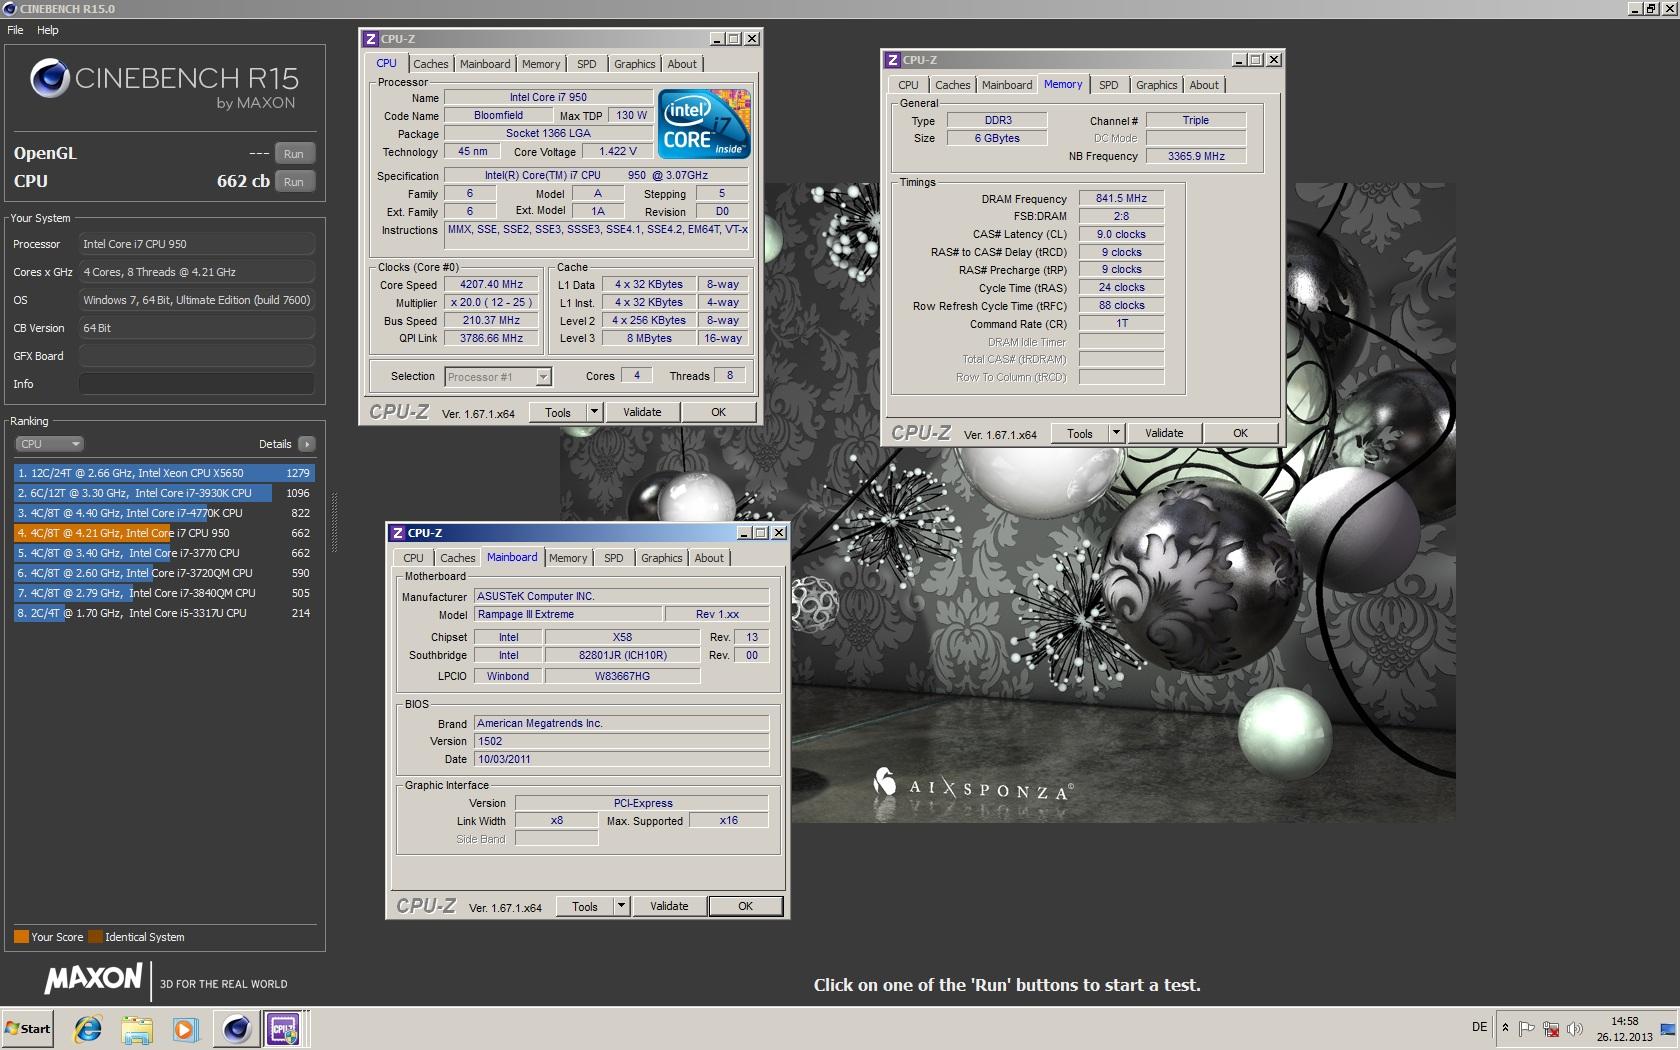1680x1050 pixels.
Task: Open Memory tab in Mainboard window
Action: coord(568,558)
